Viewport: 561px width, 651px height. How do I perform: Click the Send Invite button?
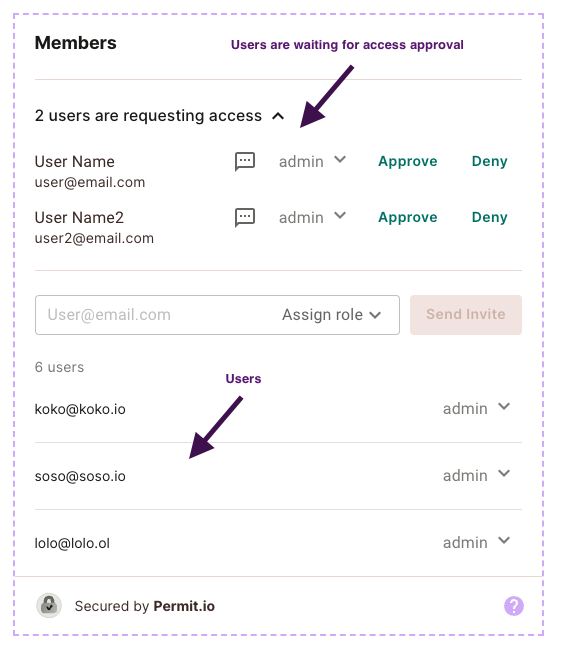[465, 315]
